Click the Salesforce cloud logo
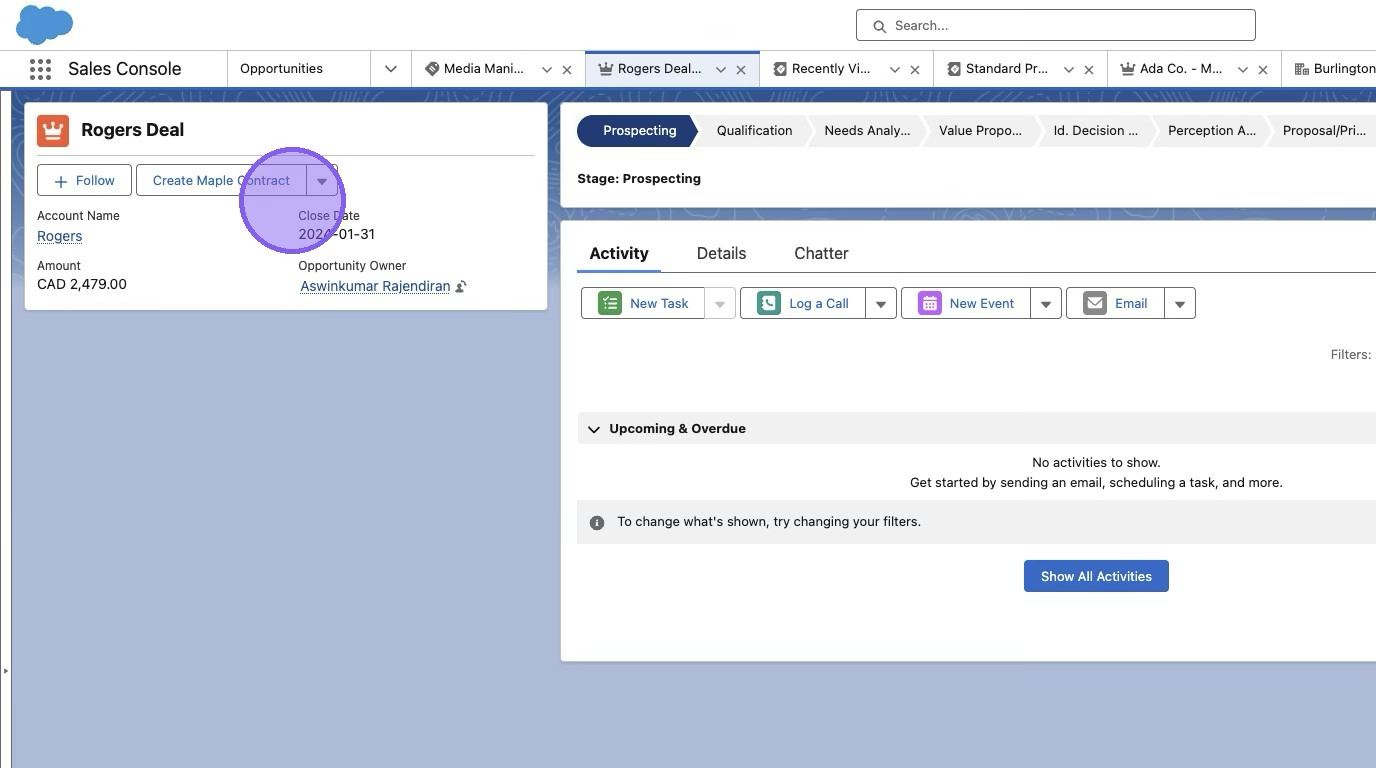The height and width of the screenshot is (768, 1376). [45, 24]
